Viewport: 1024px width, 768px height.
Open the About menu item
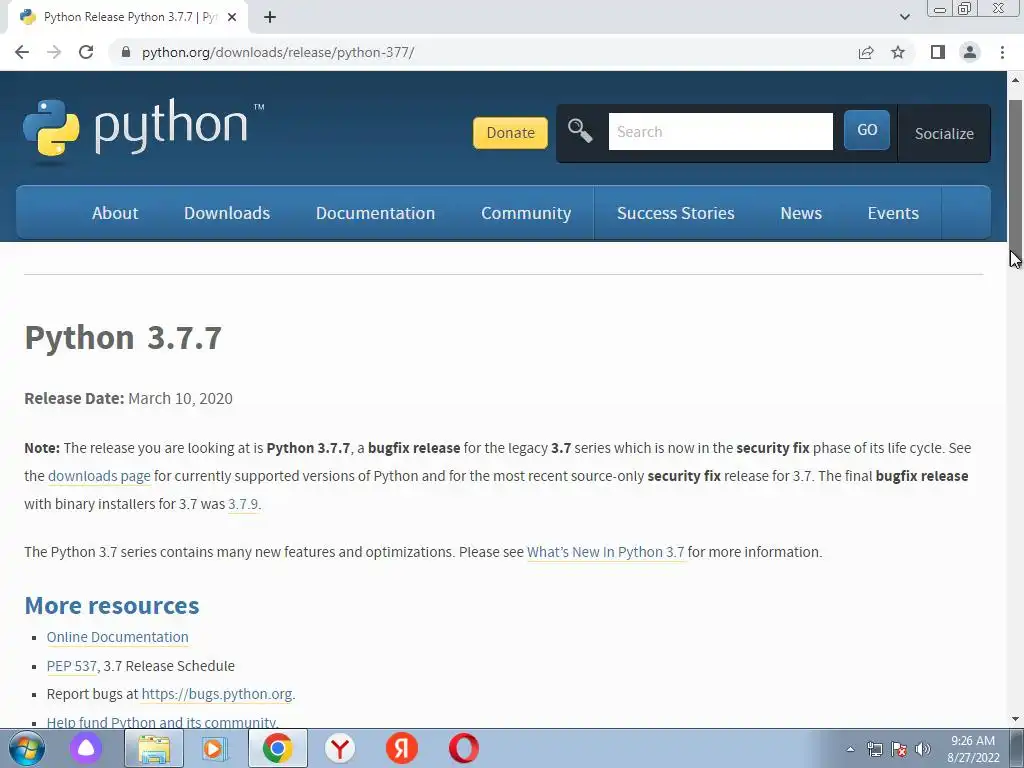pyautogui.click(x=115, y=213)
